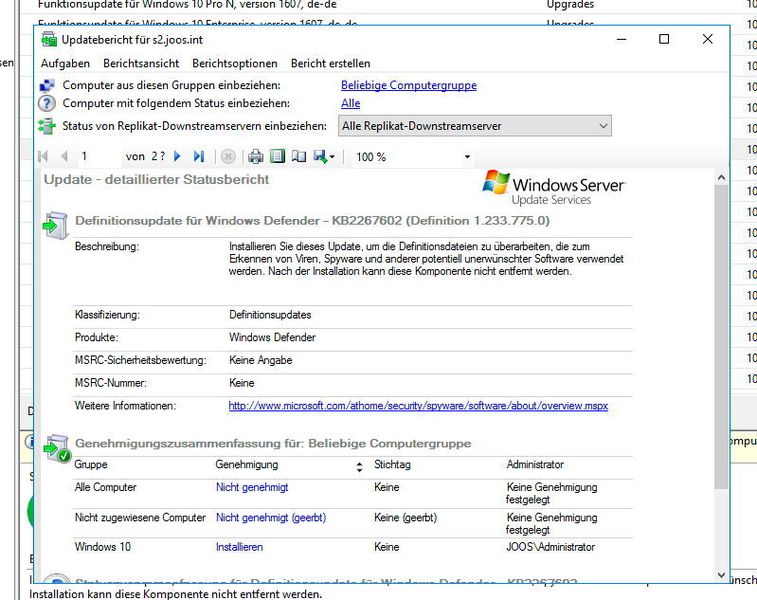Go to the previous report page

(64, 156)
